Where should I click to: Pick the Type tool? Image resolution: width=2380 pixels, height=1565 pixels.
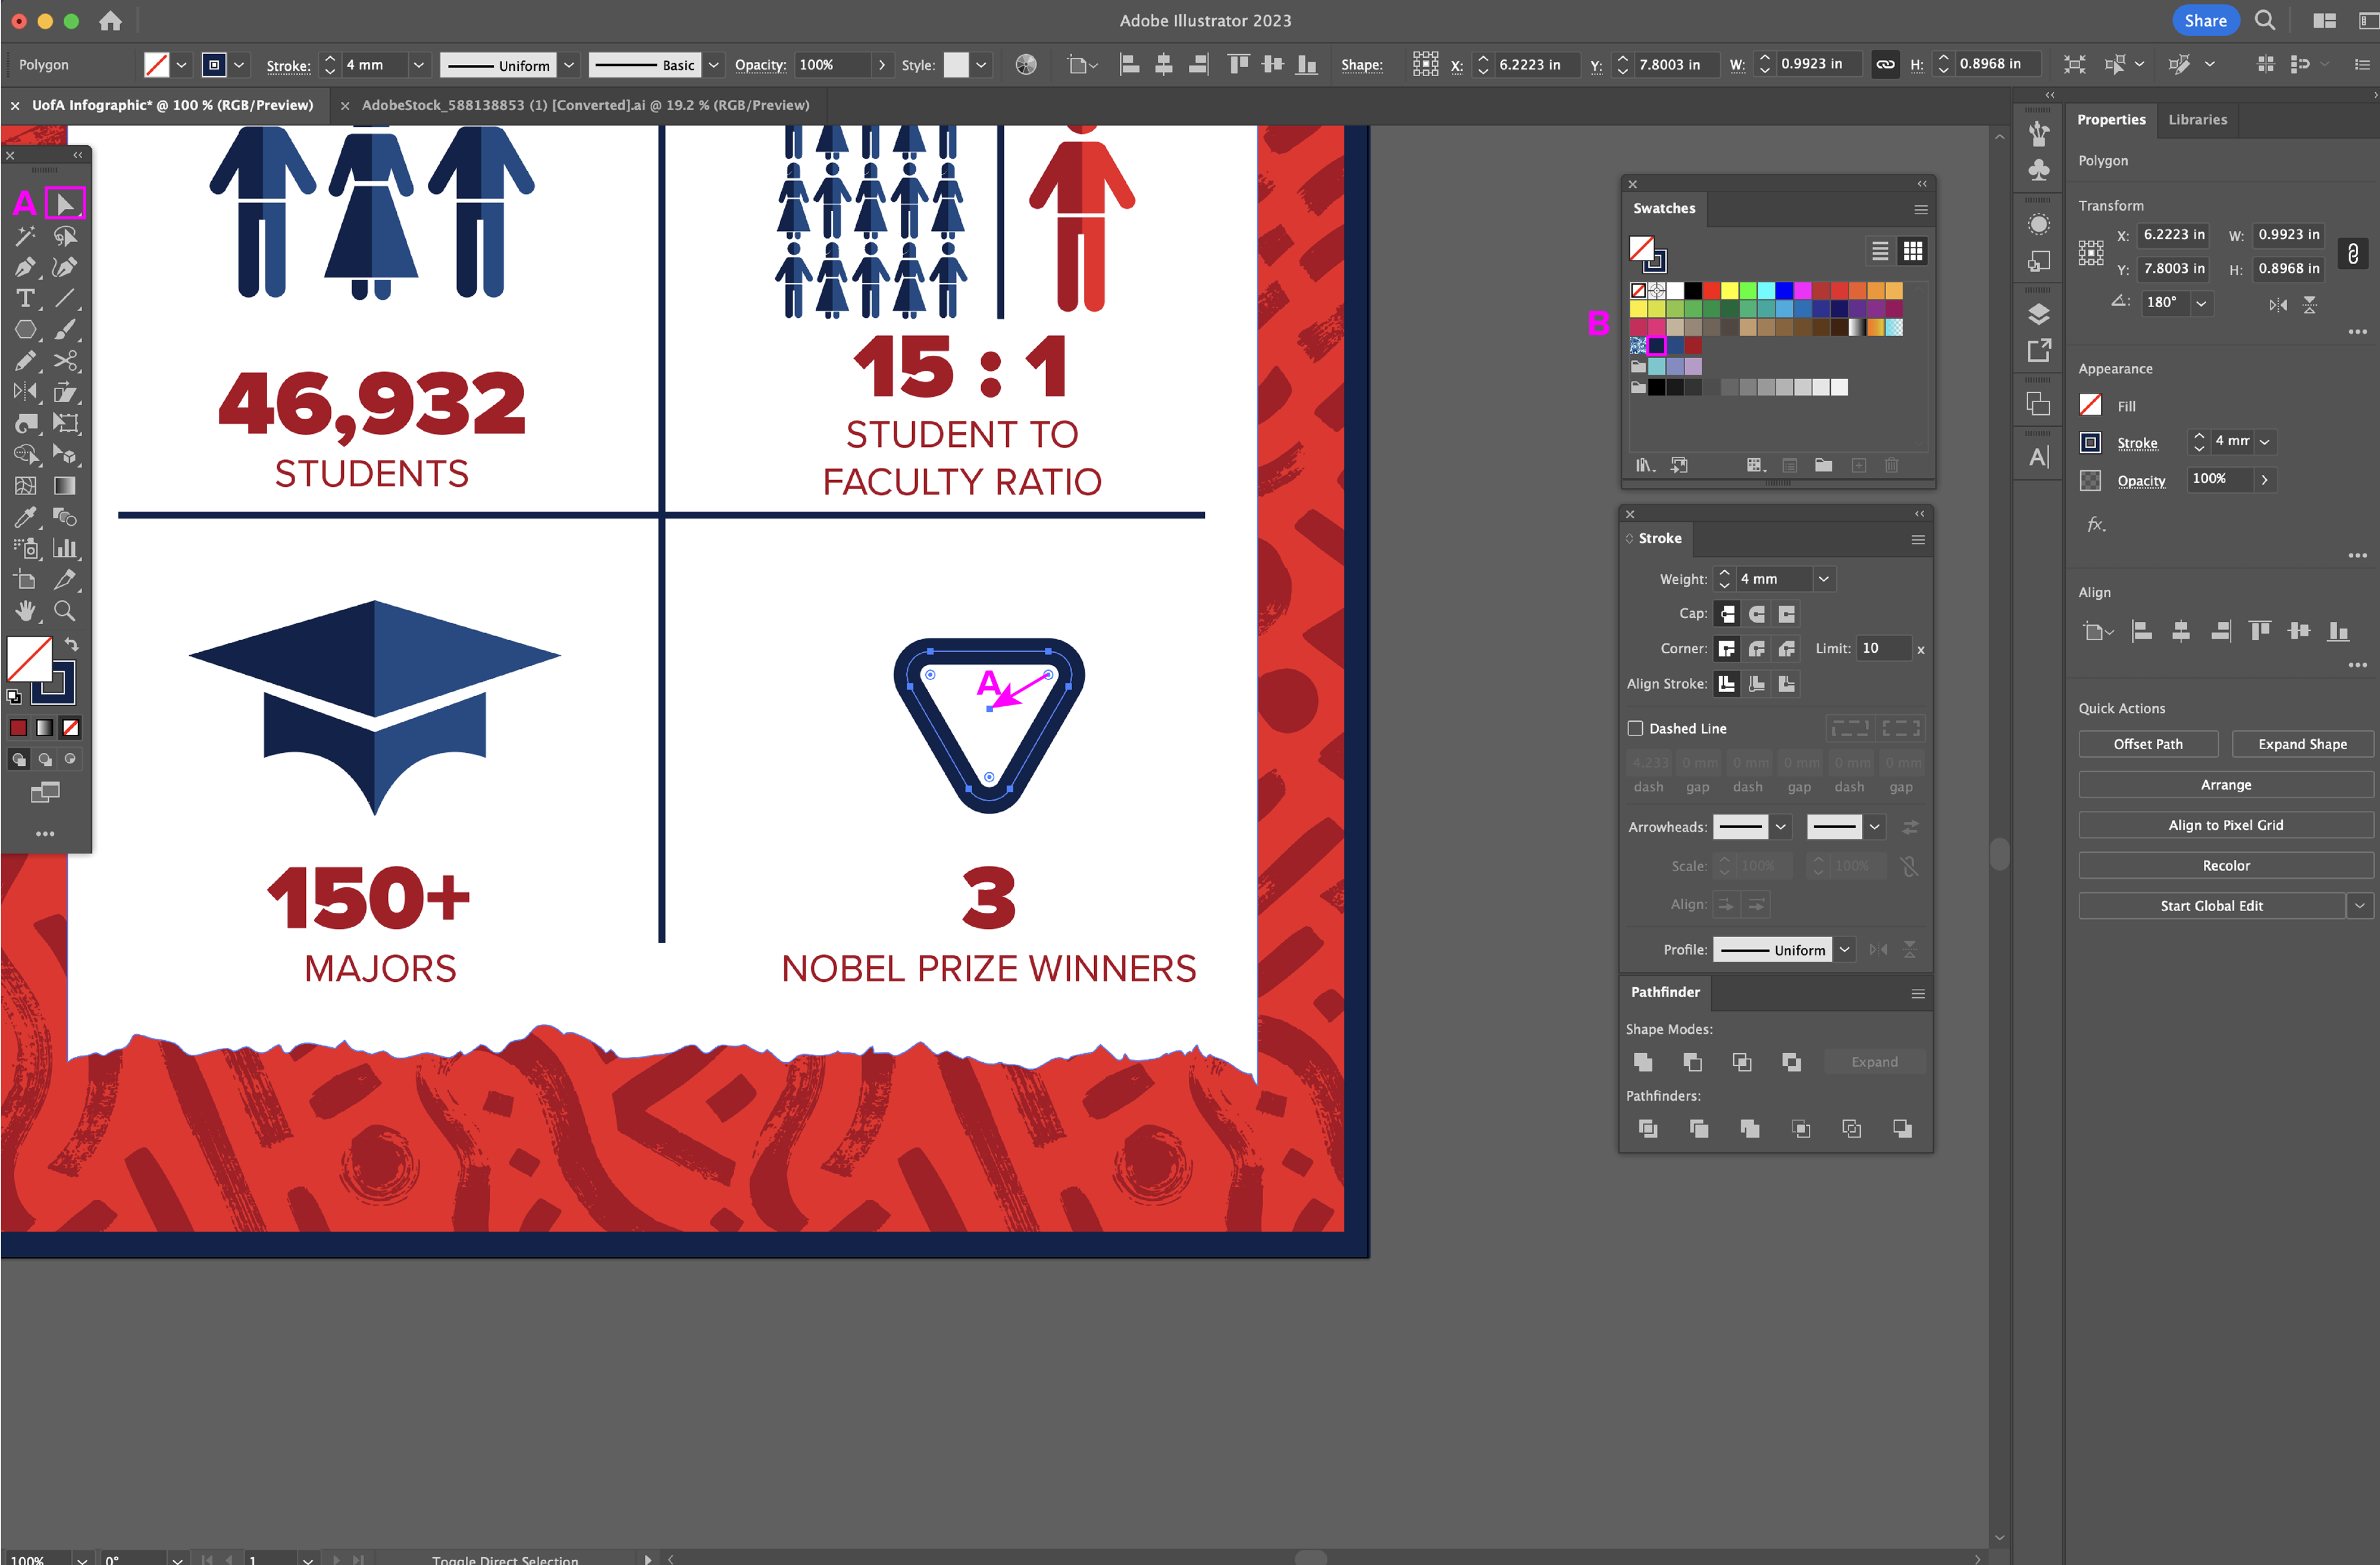point(25,299)
